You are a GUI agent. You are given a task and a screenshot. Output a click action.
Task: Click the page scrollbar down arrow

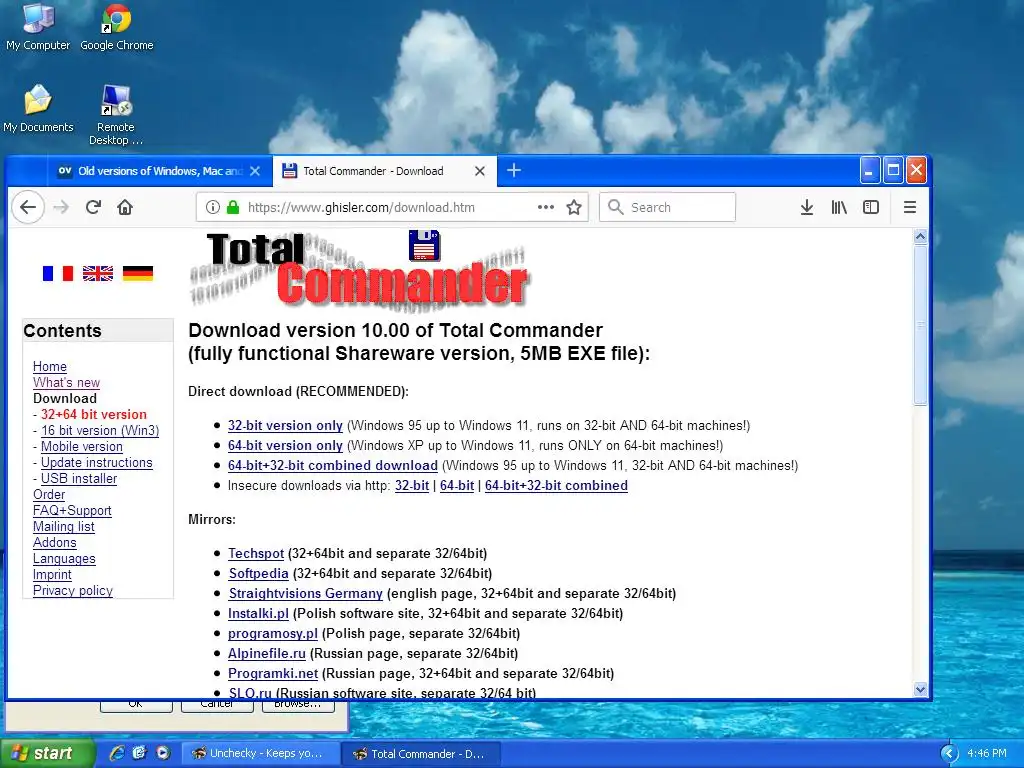tap(920, 689)
